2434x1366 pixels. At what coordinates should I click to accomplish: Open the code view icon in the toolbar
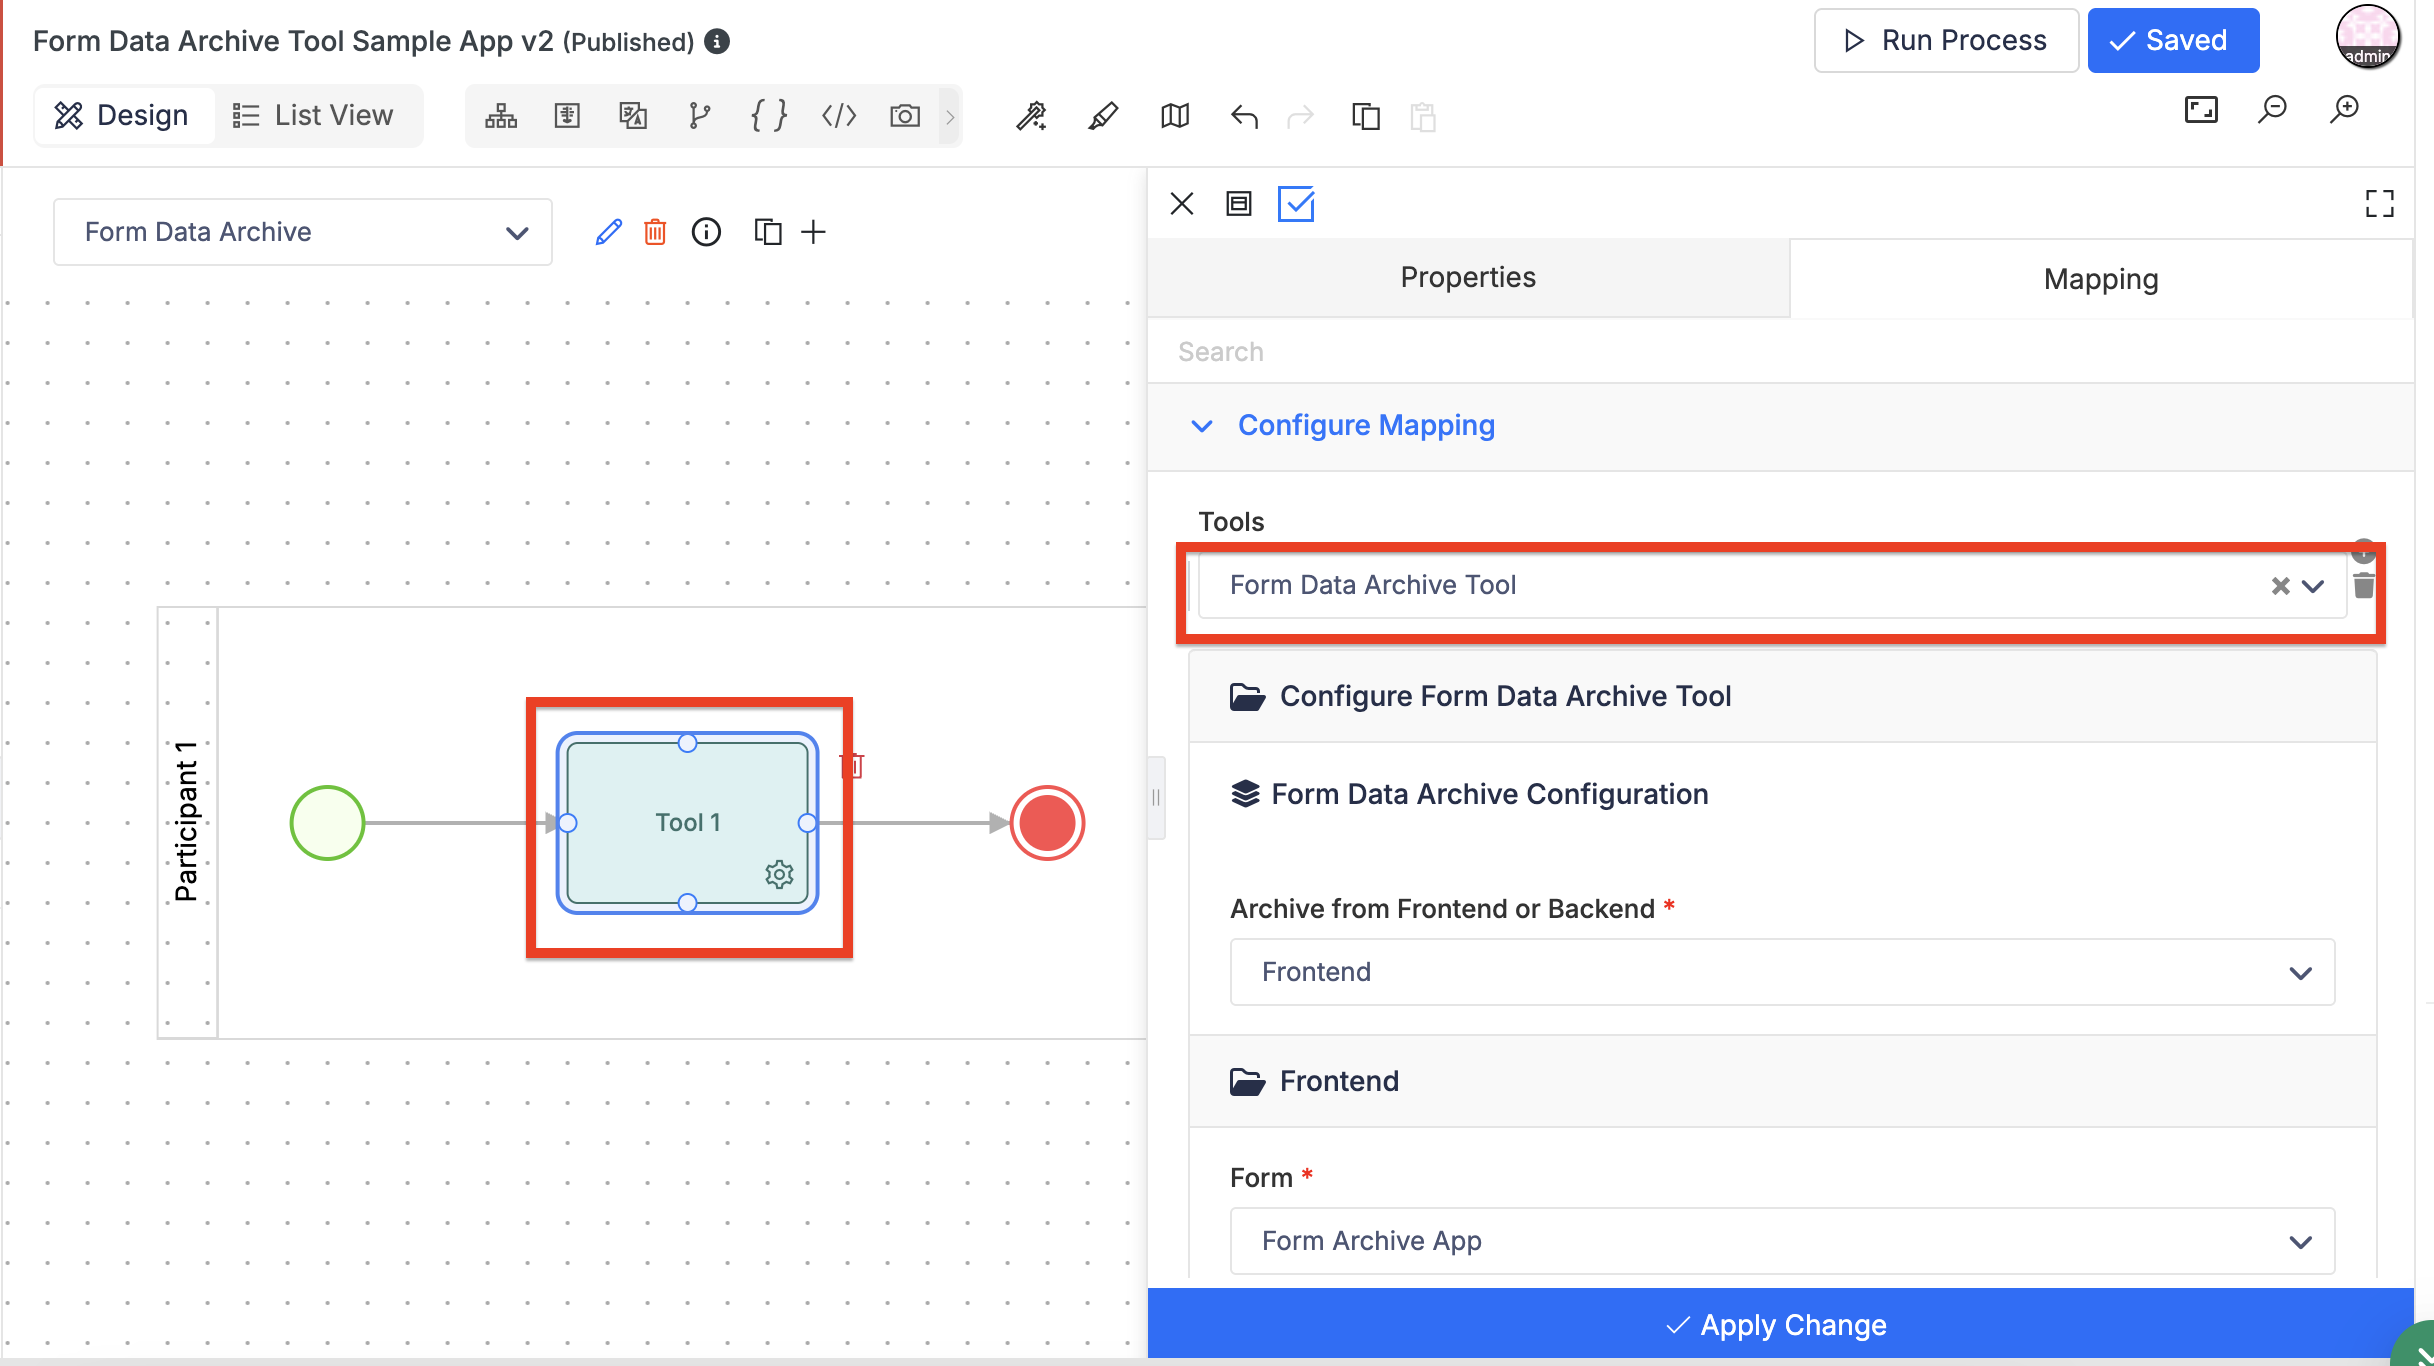click(x=838, y=117)
